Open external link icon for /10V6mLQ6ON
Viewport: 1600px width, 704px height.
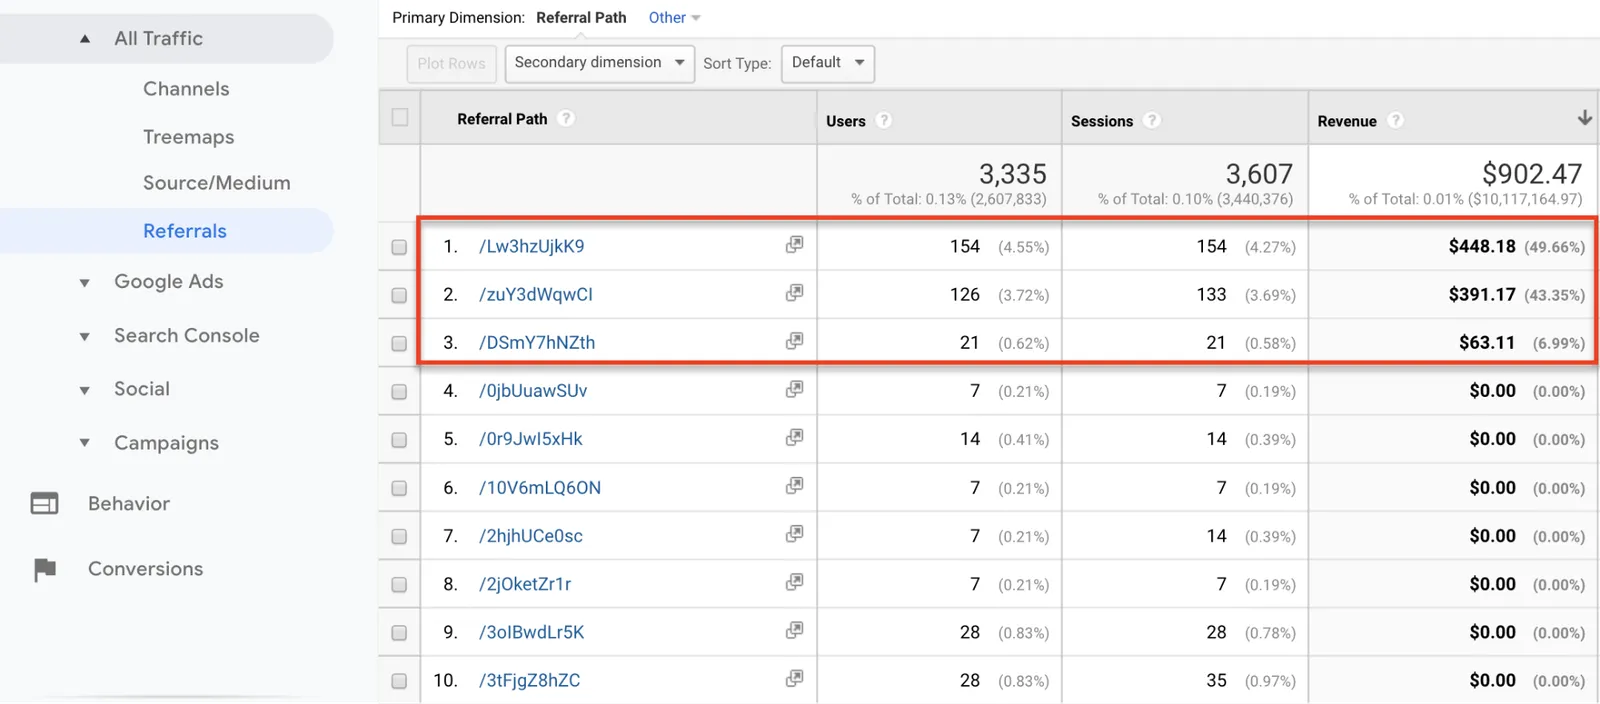coord(794,486)
